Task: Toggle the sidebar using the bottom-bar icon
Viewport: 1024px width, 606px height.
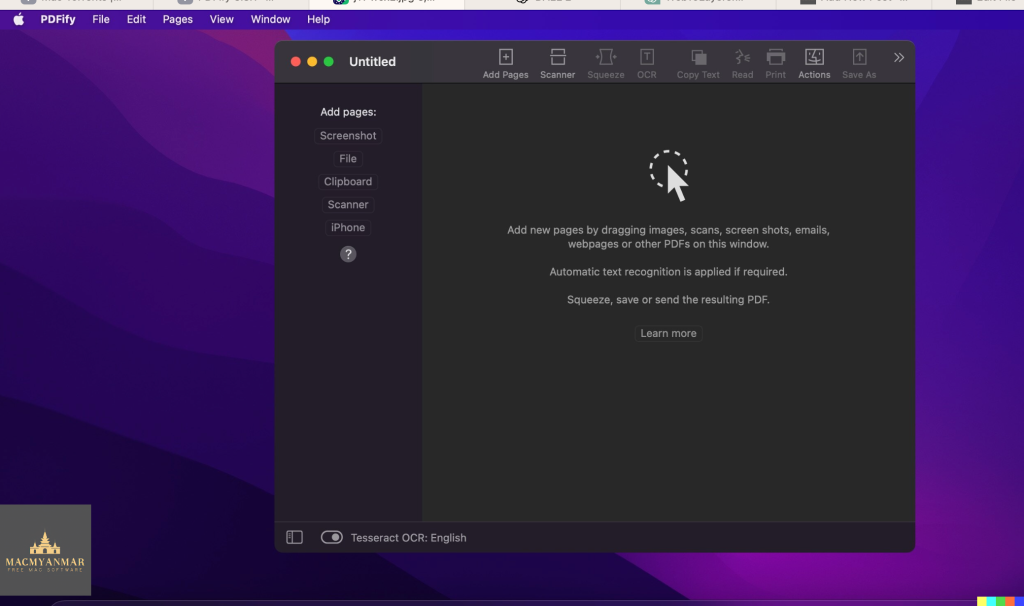Action: (x=295, y=537)
